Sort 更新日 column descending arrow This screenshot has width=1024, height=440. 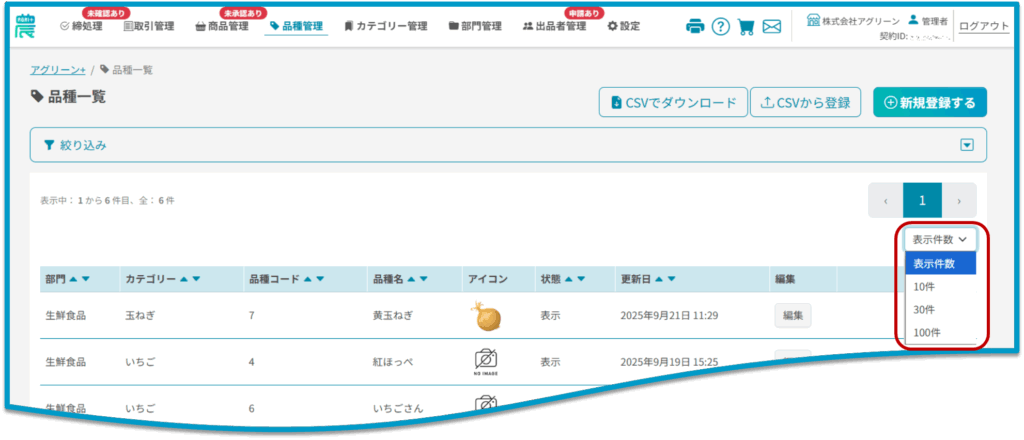coord(670,279)
